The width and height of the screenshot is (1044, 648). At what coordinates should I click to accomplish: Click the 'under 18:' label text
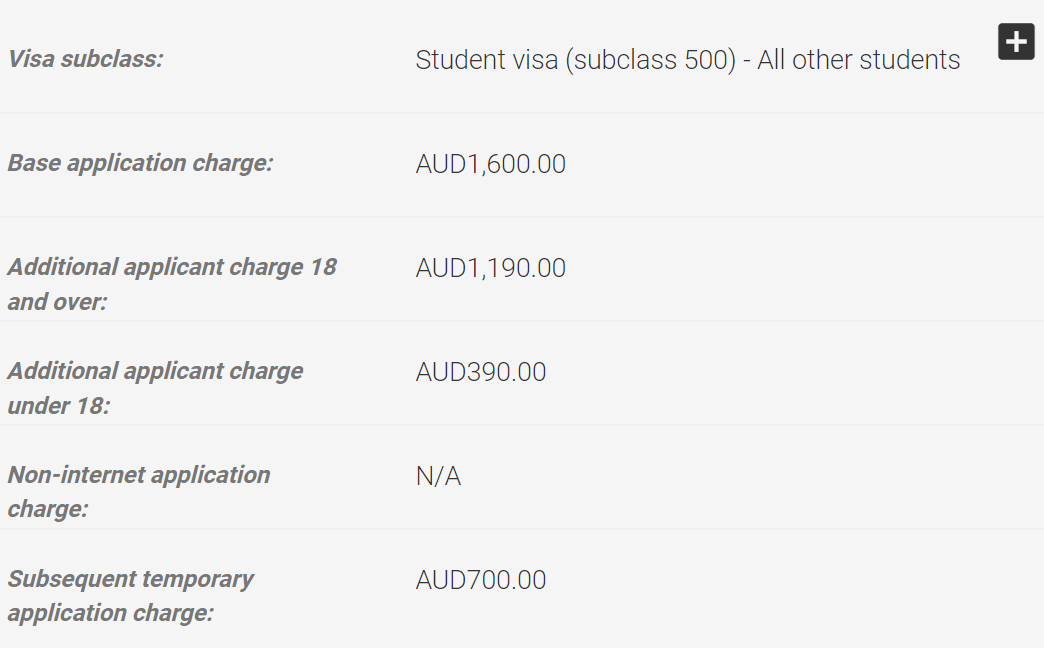(59, 406)
